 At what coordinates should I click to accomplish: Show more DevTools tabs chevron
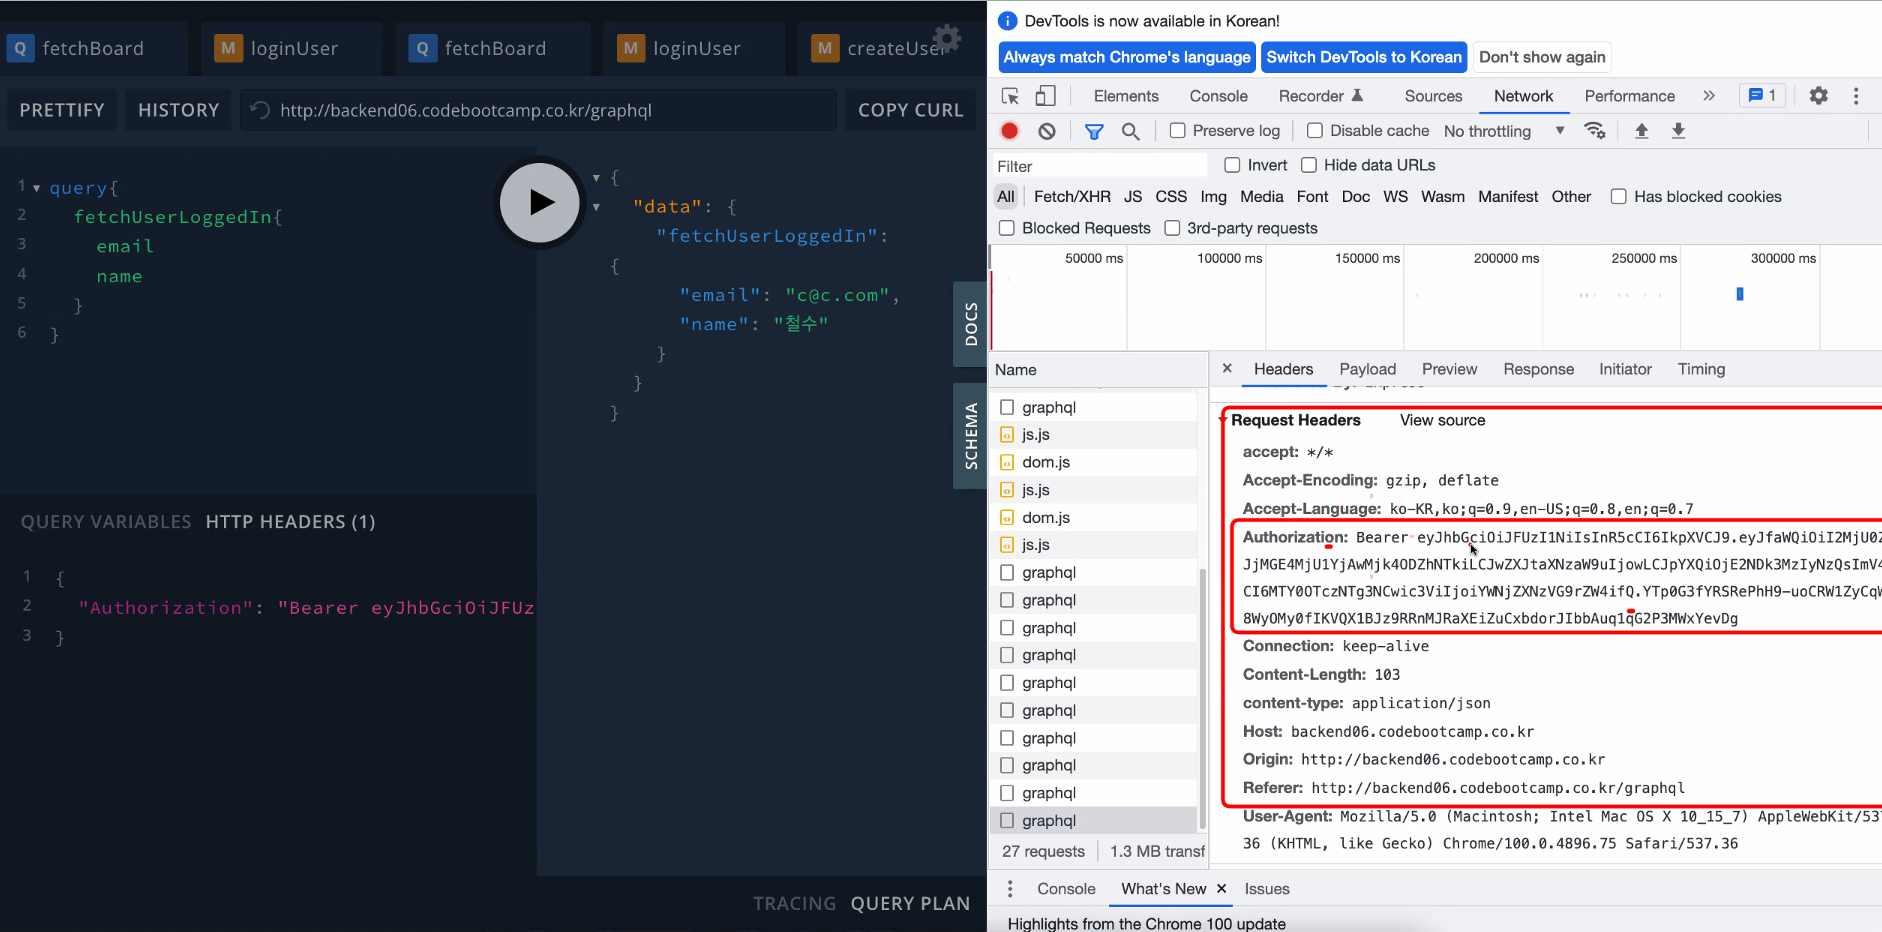[x=1709, y=96]
